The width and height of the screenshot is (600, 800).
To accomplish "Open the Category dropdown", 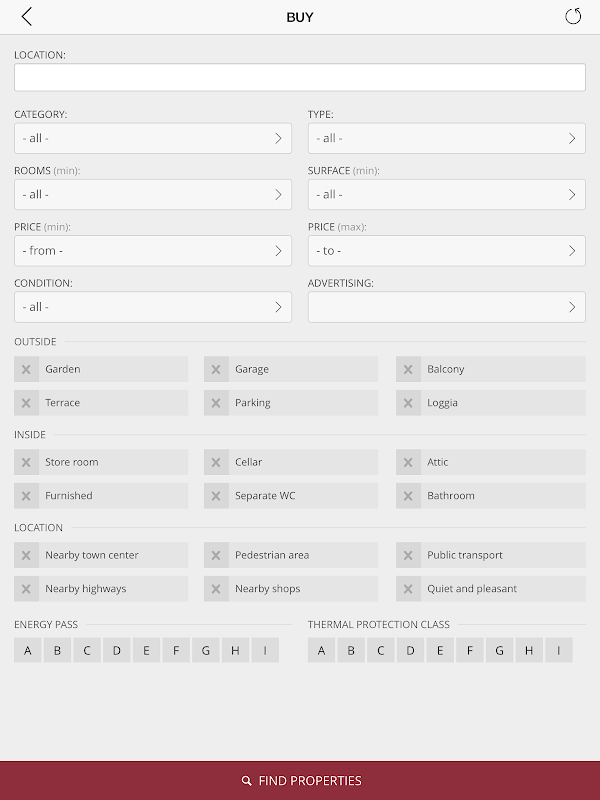I will click(x=153, y=139).
